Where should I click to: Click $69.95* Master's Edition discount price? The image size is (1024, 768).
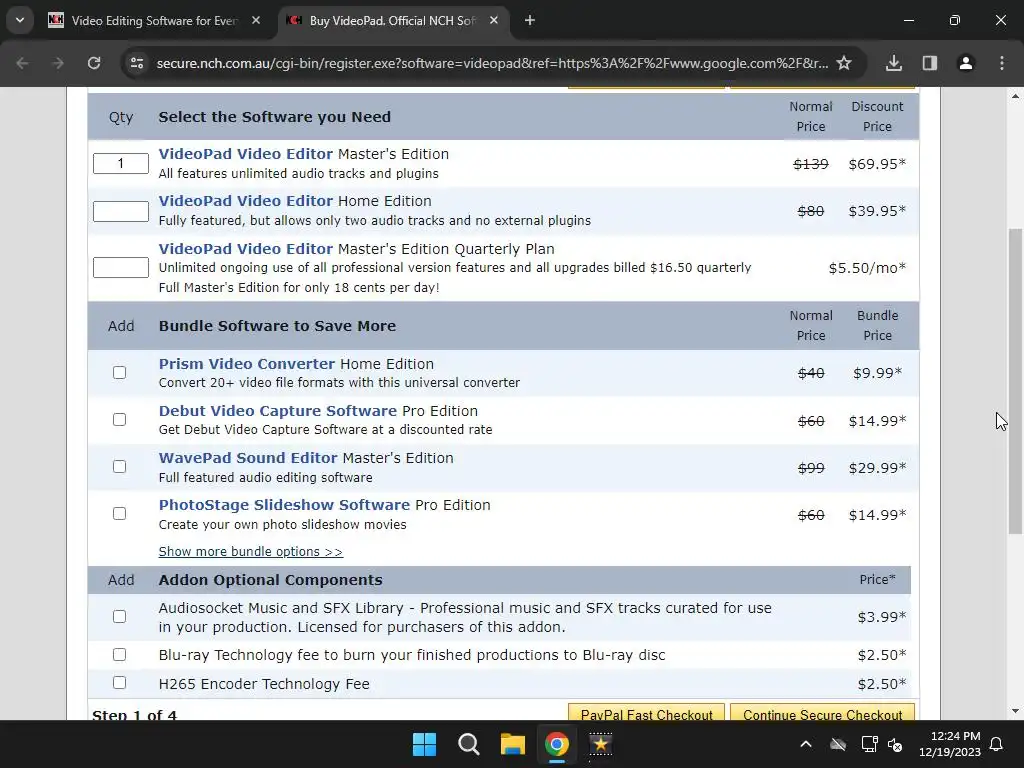(x=877, y=164)
